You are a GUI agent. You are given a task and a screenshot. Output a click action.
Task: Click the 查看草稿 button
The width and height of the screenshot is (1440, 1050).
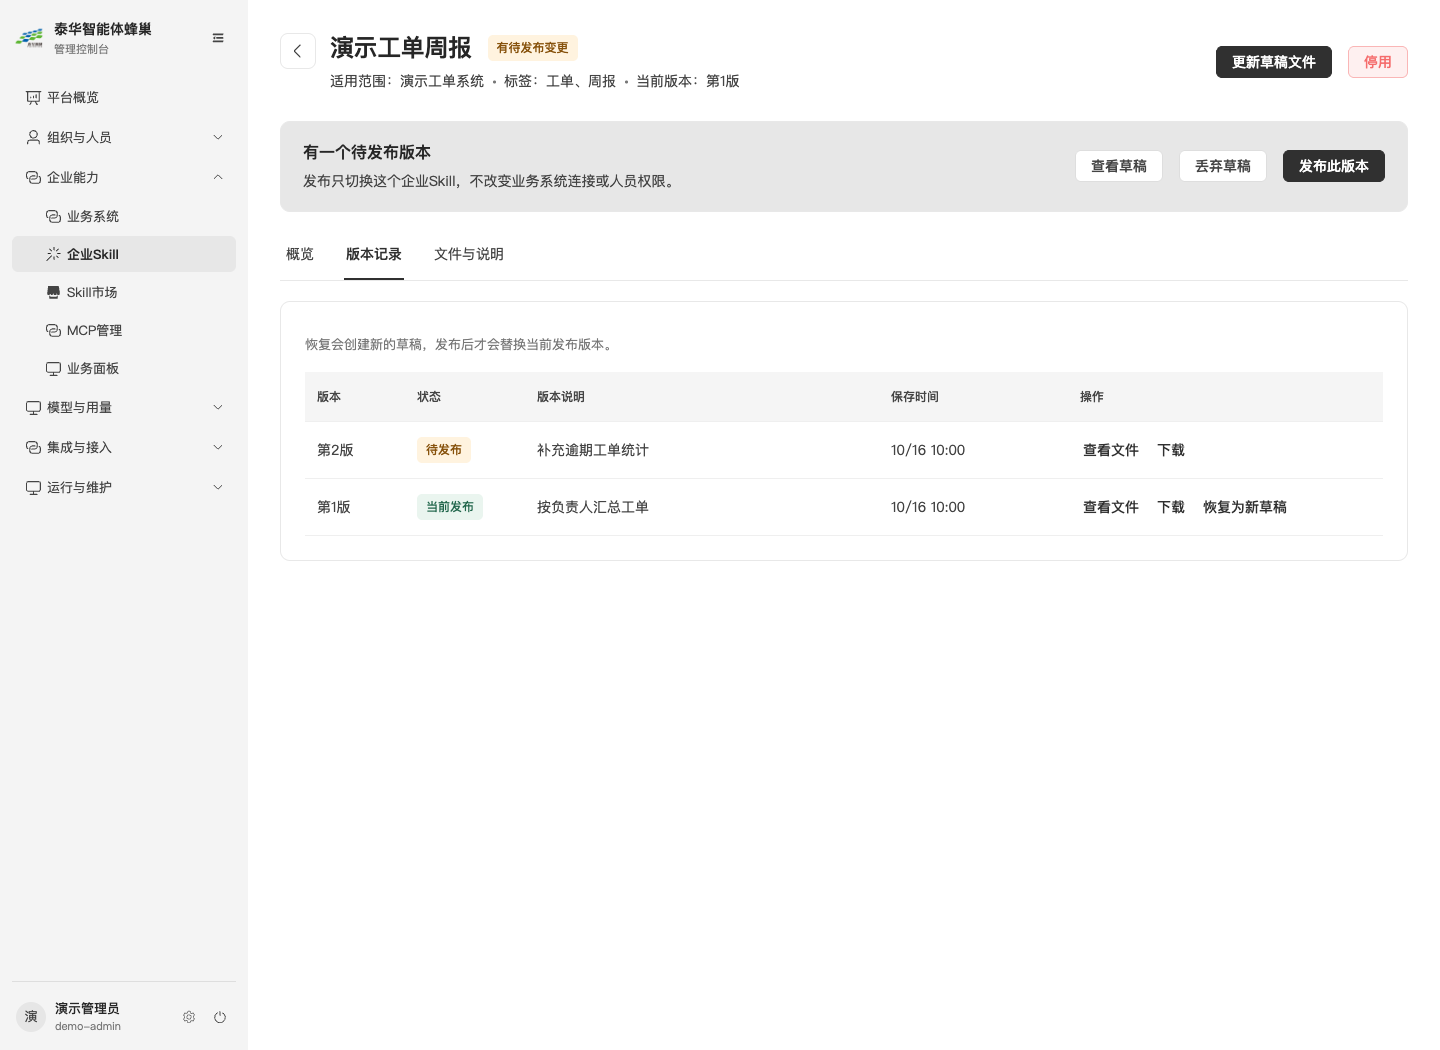pyautogui.click(x=1119, y=166)
